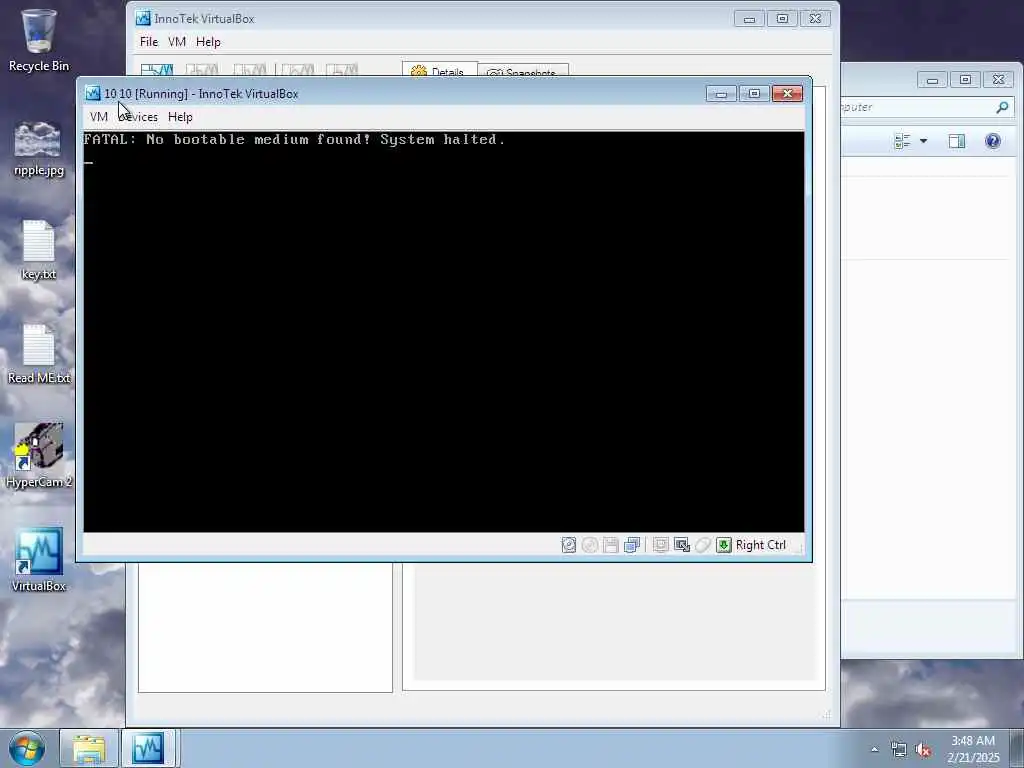
Task: Click the floppy disk indicator in VM status bar
Action: (611, 545)
